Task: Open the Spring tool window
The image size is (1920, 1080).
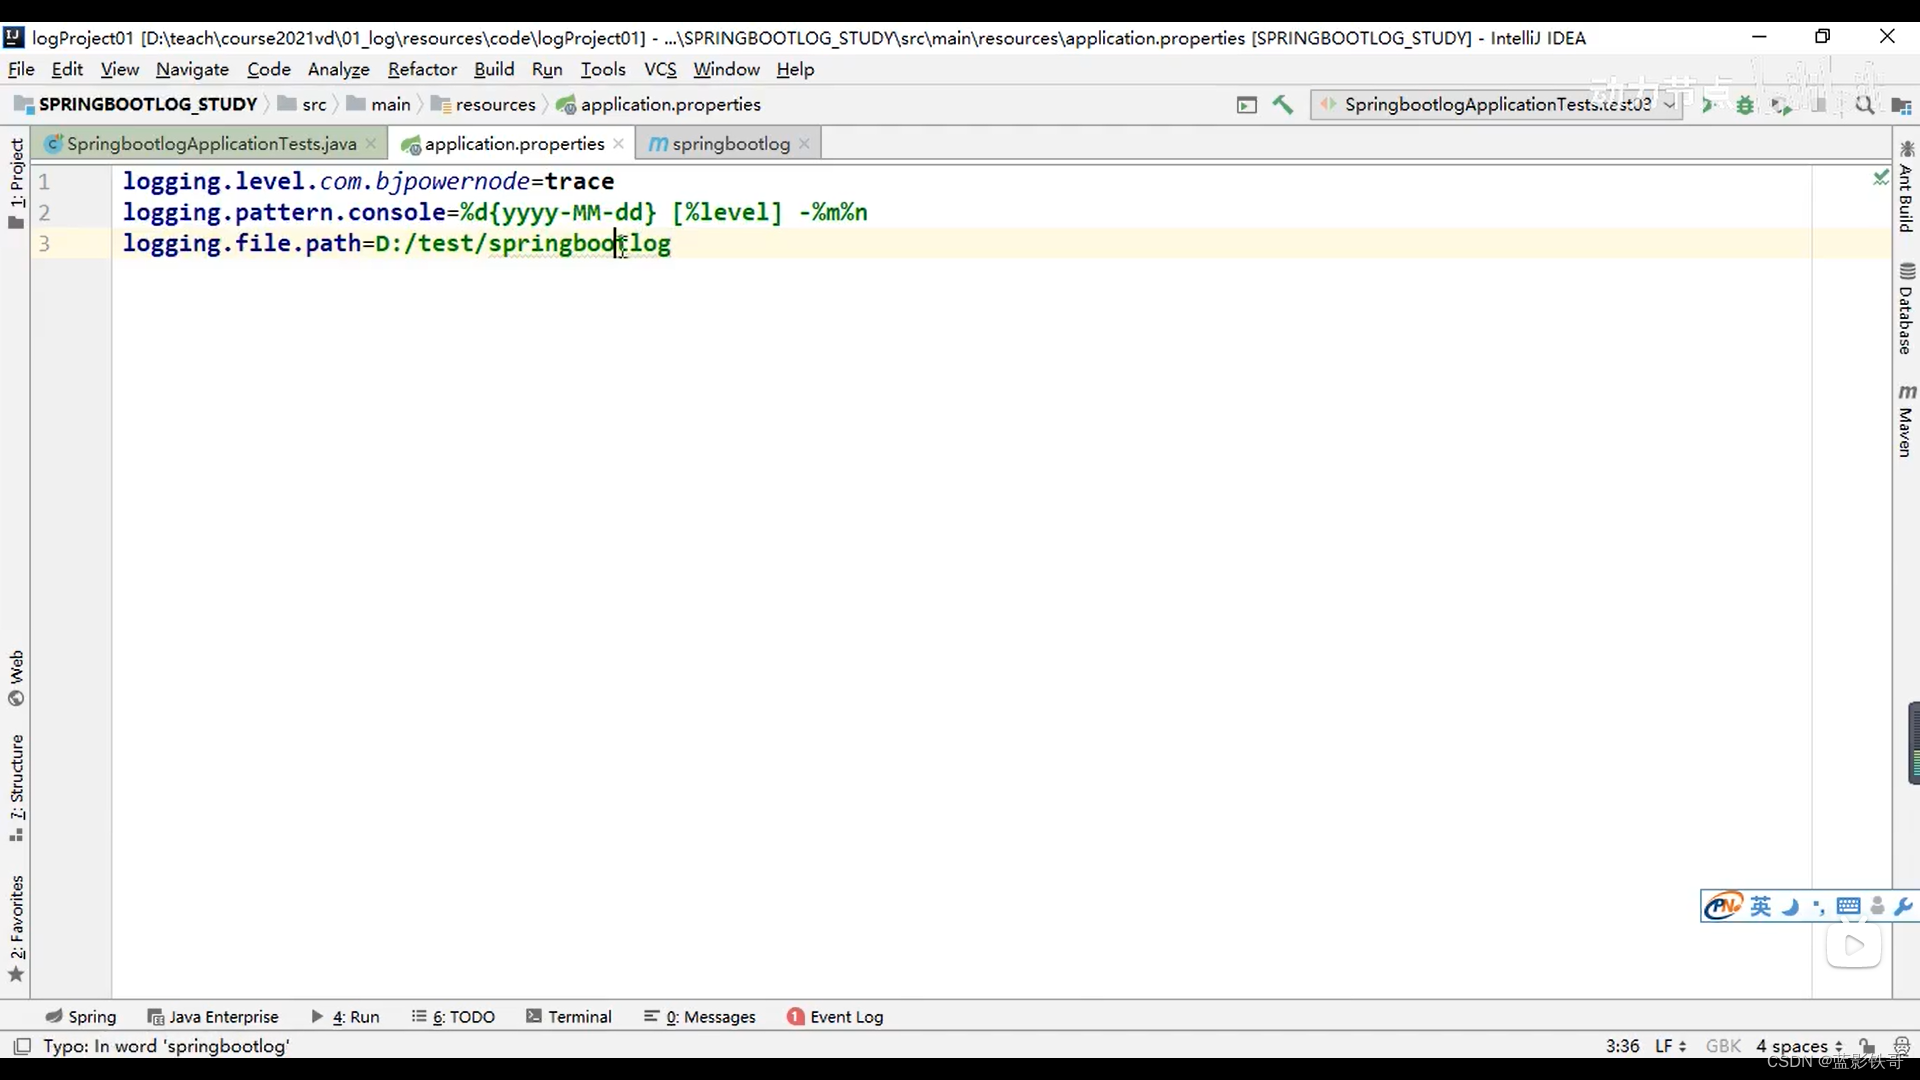Action: 81,1016
